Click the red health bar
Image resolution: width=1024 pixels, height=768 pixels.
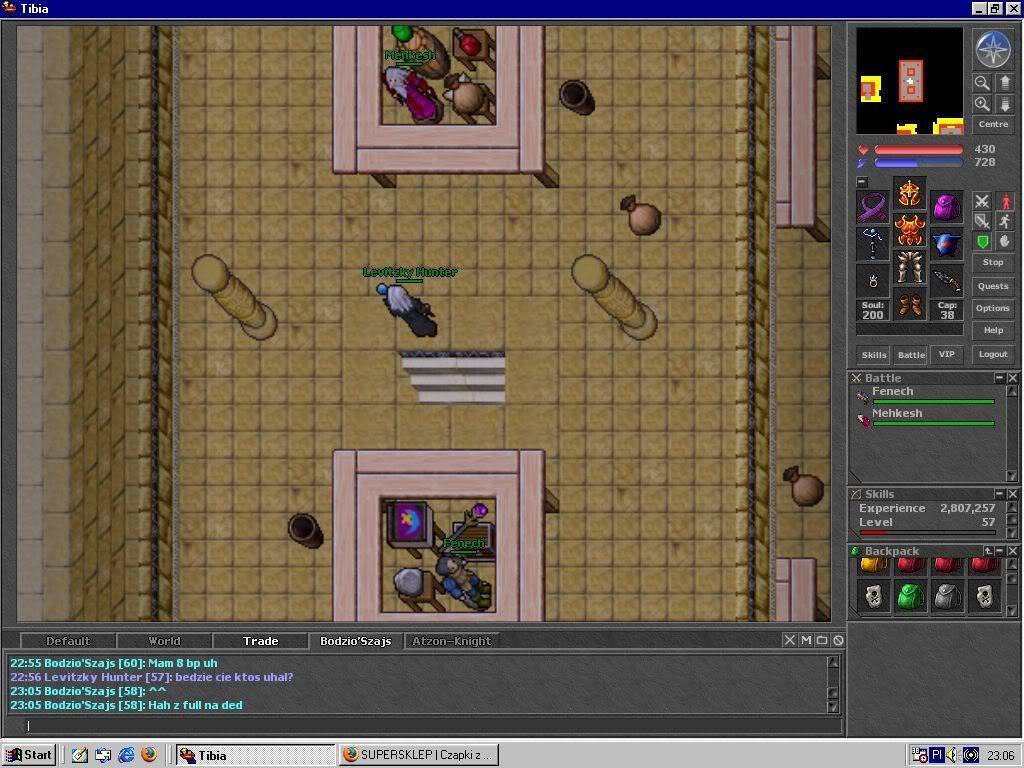coord(918,150)
